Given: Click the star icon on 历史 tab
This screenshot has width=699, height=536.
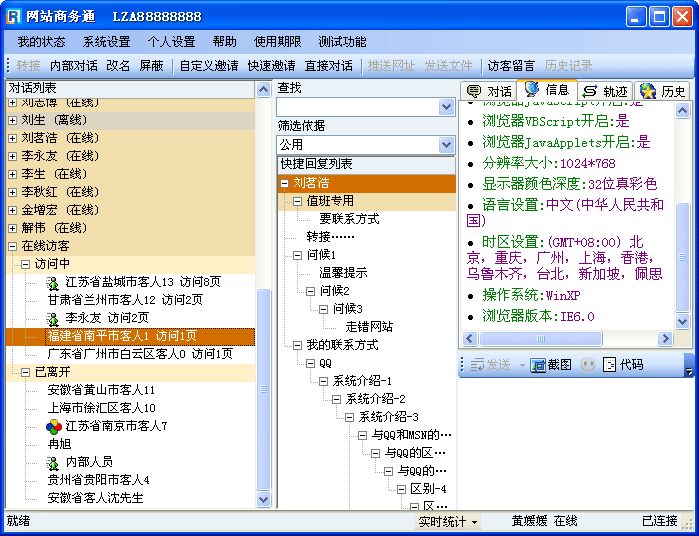Looking at the screenshot, I should 648,91.
